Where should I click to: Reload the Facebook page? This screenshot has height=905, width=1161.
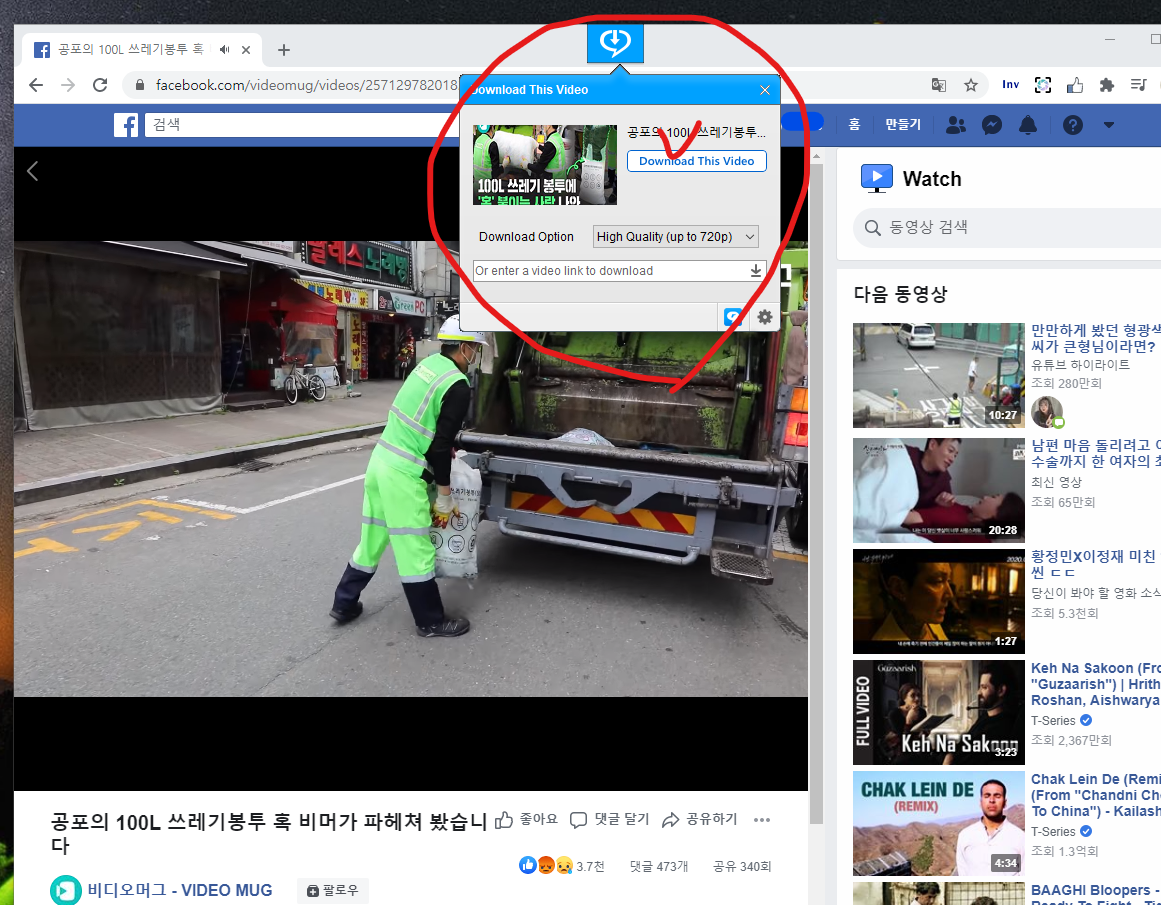100,85
